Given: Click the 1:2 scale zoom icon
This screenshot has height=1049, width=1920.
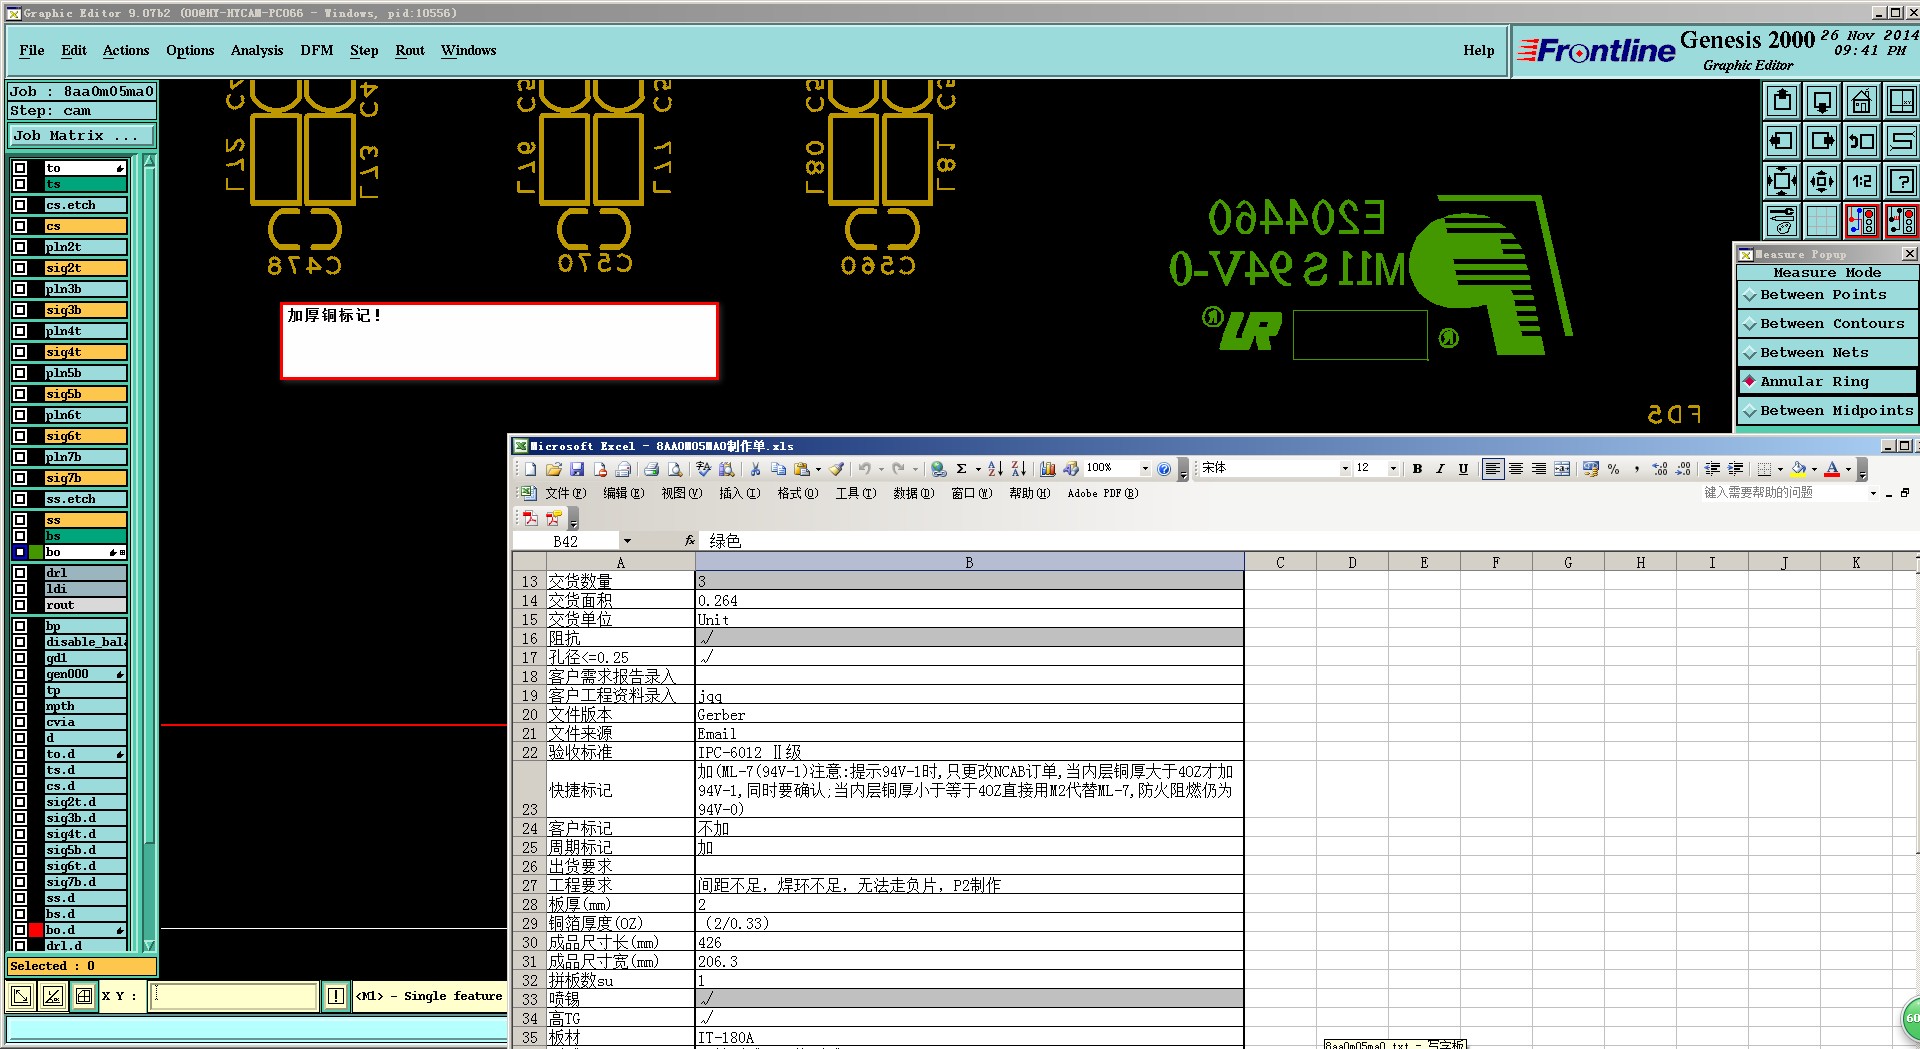Looking at the screenshot, I should 1861,181.
